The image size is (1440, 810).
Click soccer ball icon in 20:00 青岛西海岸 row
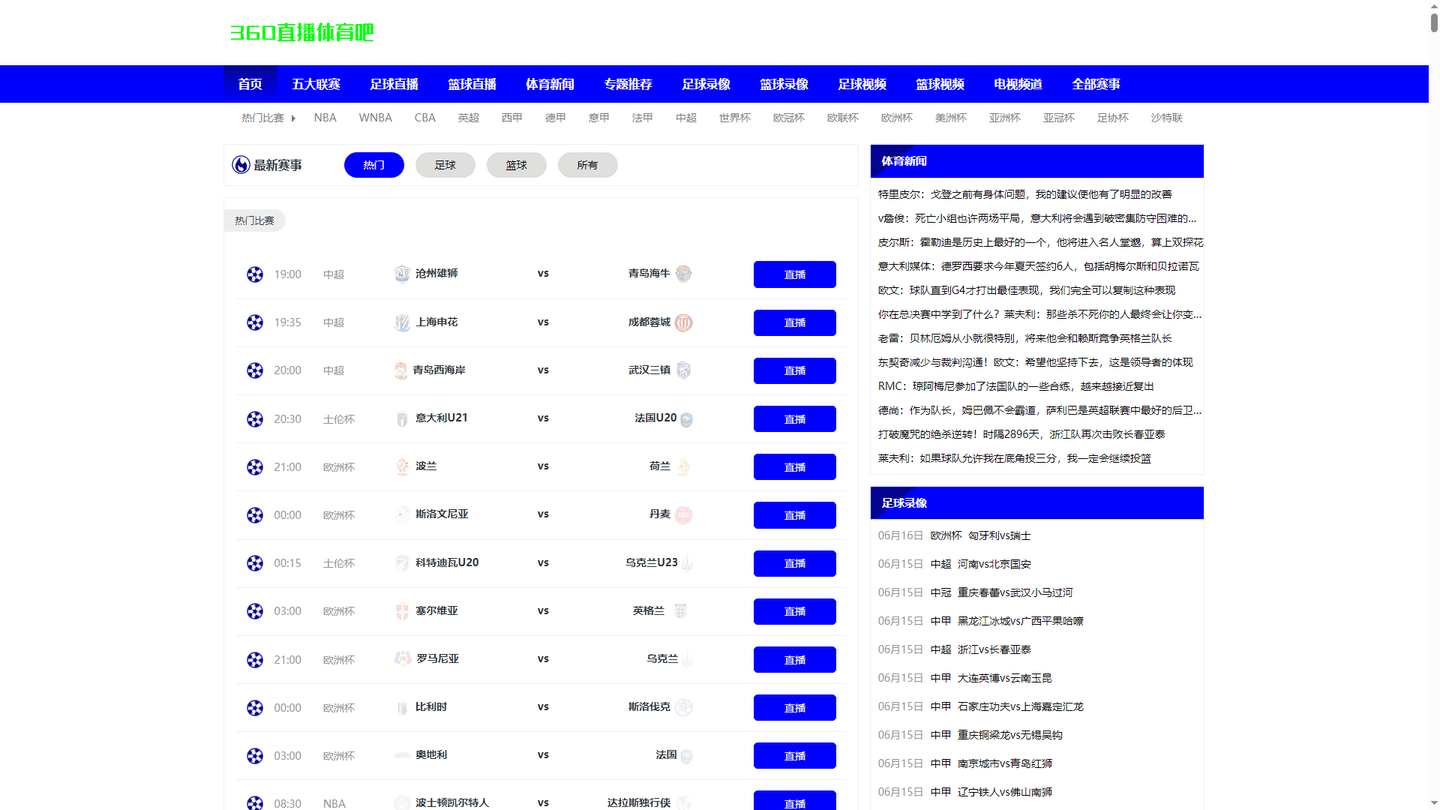coord(255,370)
